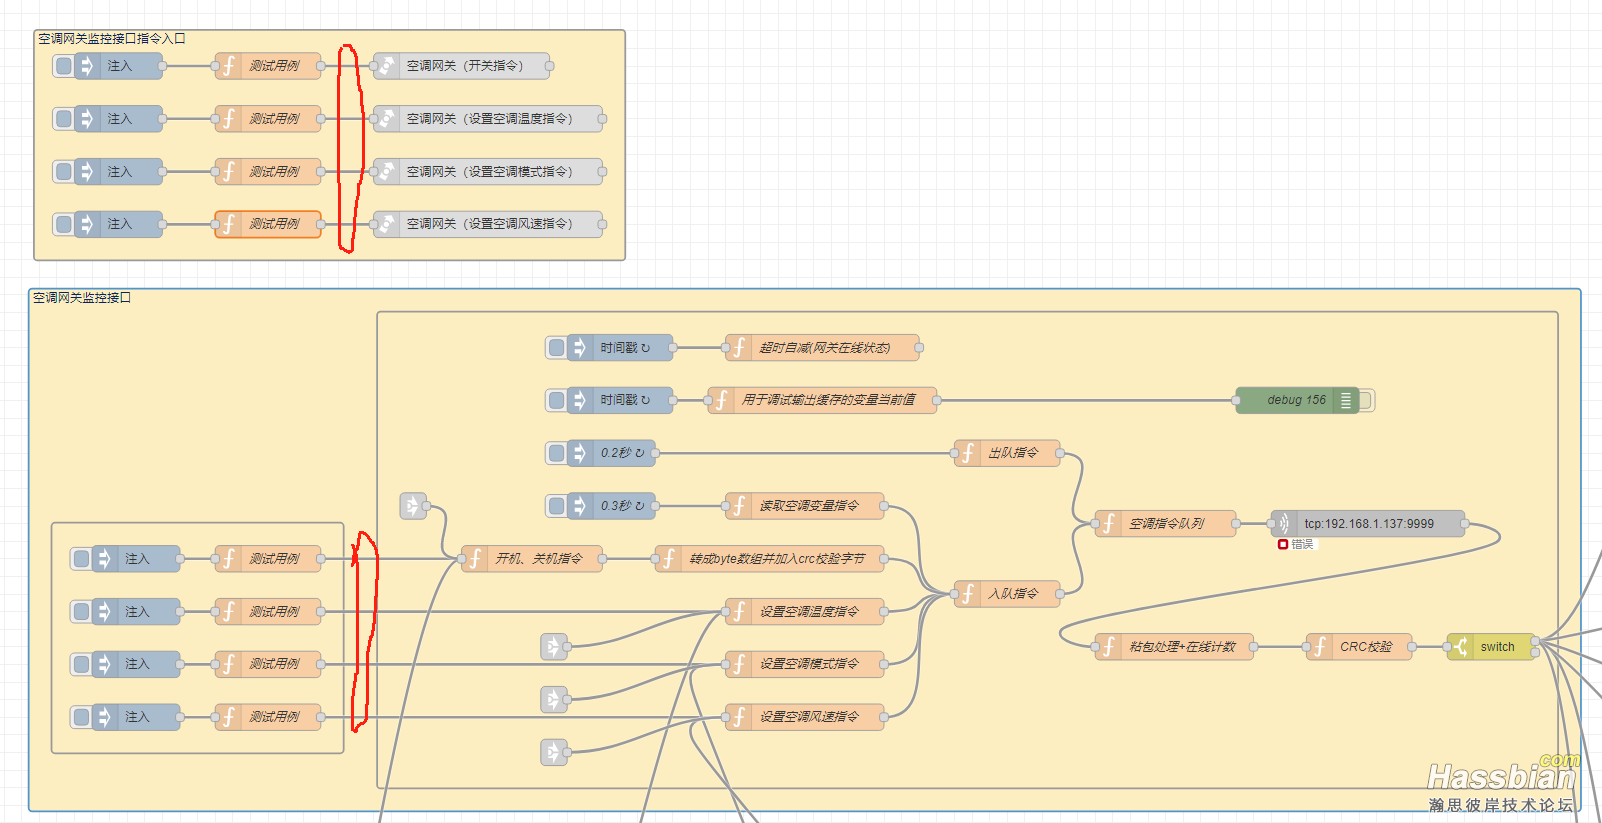Click output port of CRC校验 node
1602x823 pixels.
[1411, 647]
